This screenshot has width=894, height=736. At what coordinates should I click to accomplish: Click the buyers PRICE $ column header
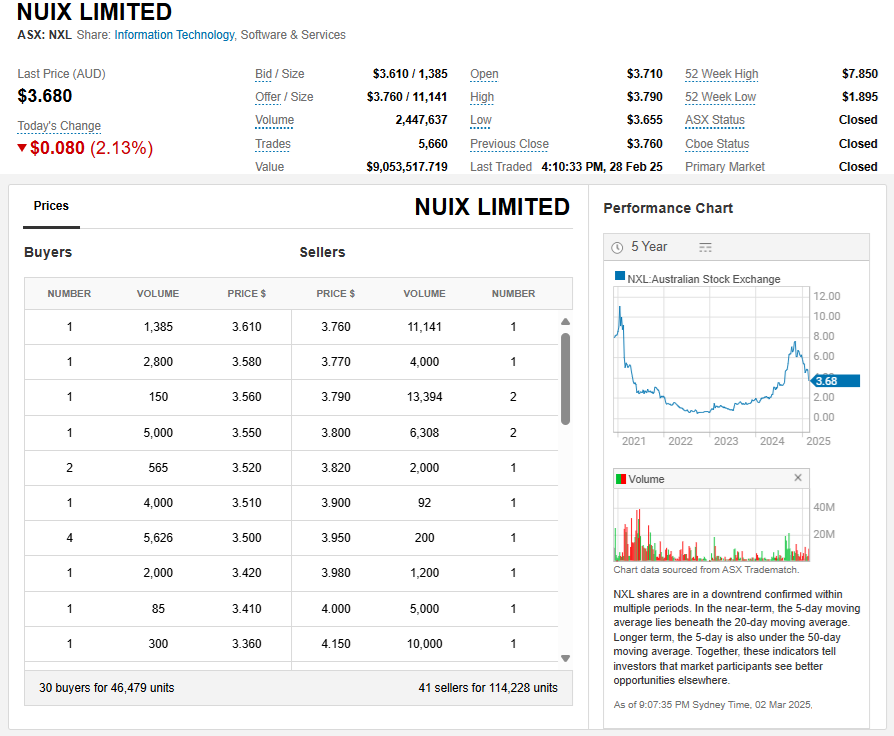[247, 294]
